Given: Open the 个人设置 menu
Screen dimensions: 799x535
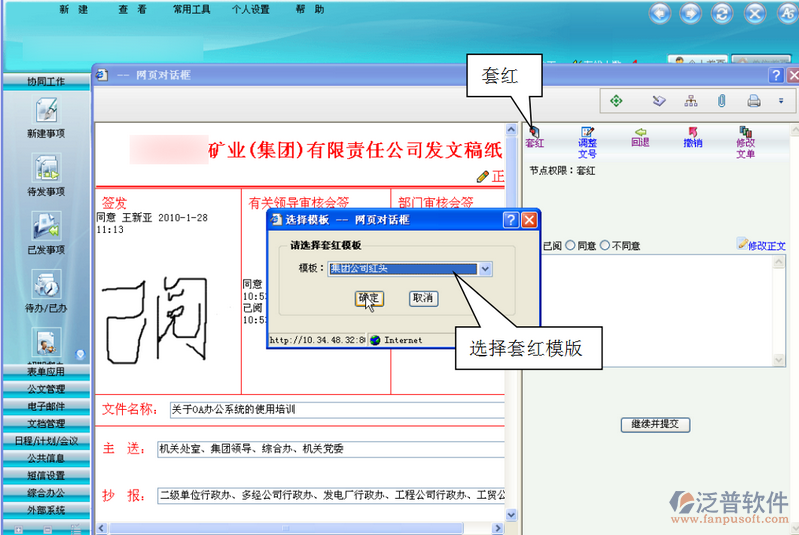Looking at the screenshot, I should (250, 10).
